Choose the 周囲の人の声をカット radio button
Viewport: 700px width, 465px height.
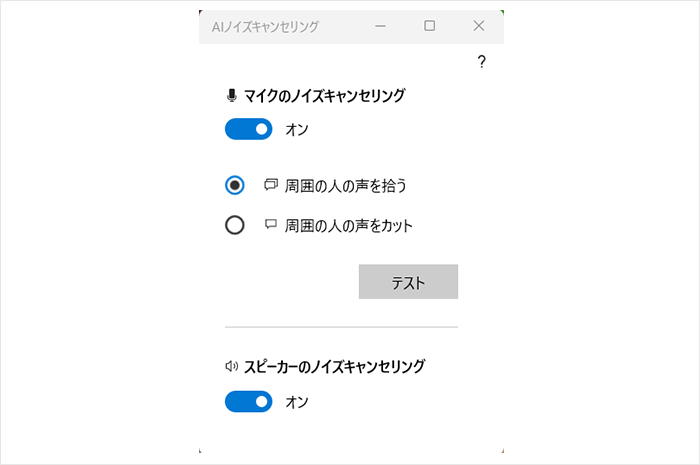pos(235,225)
